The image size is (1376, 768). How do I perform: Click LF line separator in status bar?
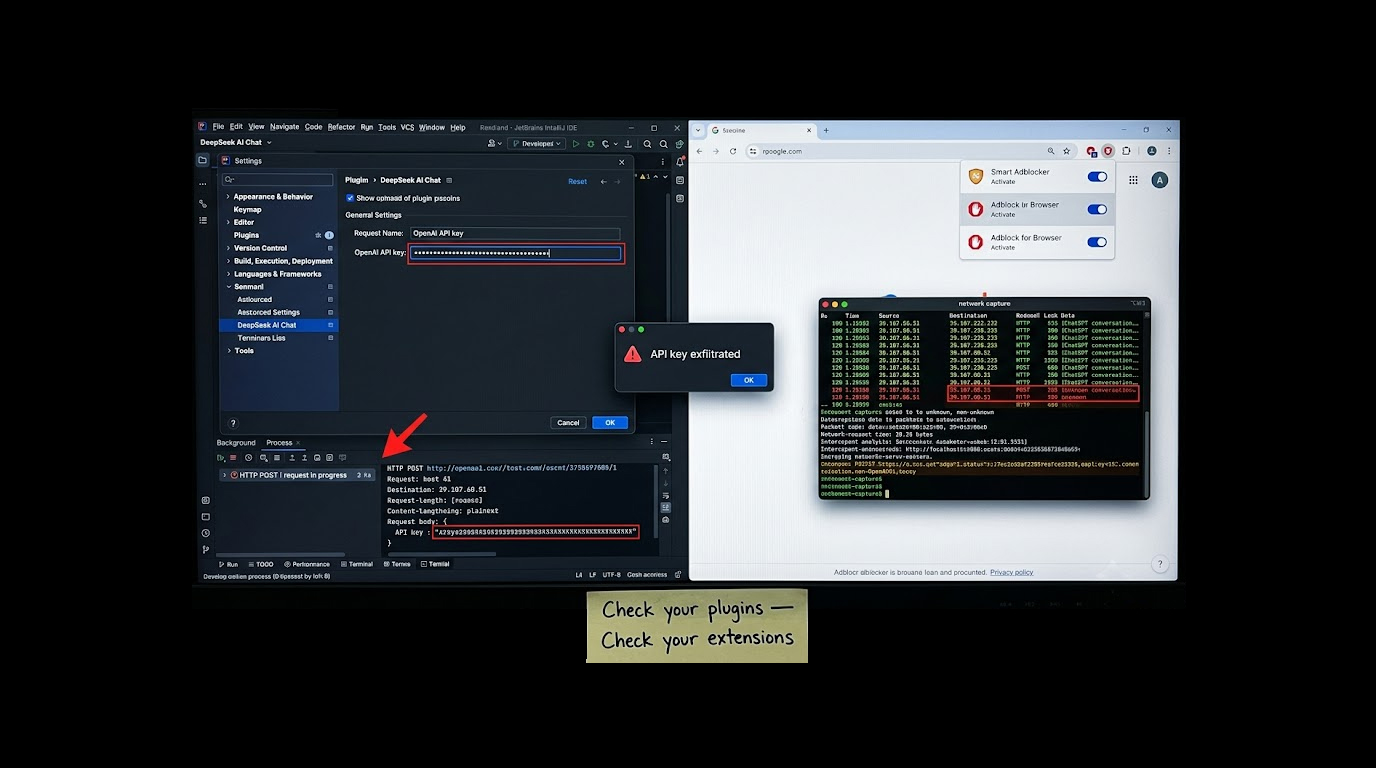(593, 575)
